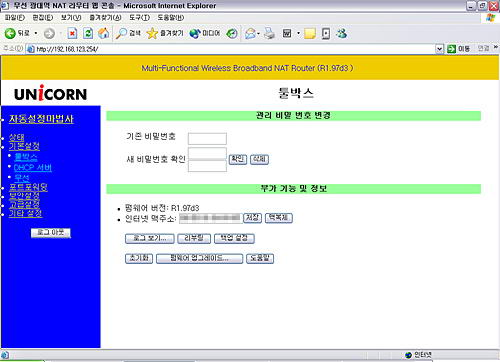
Task: Open Search (검색) magnifier button
Action: click(128, 33)
